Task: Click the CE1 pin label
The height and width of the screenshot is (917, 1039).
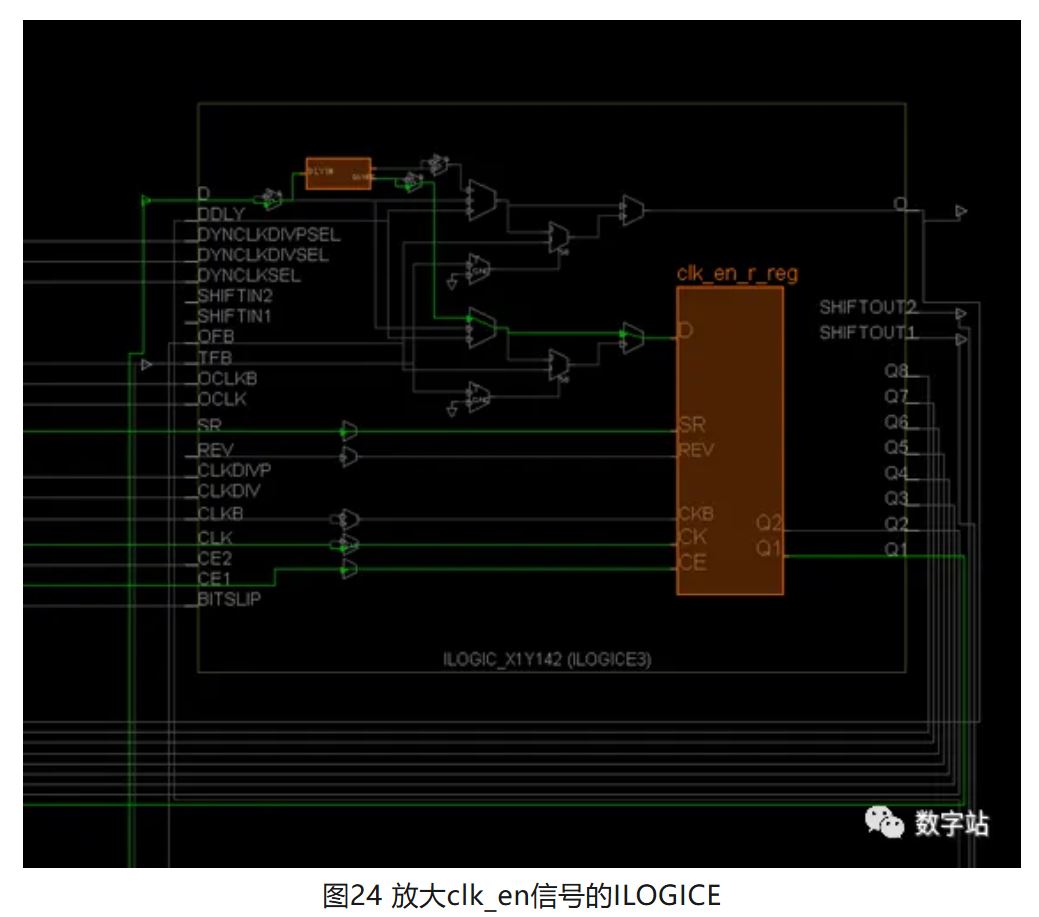Action: point(214,578)
